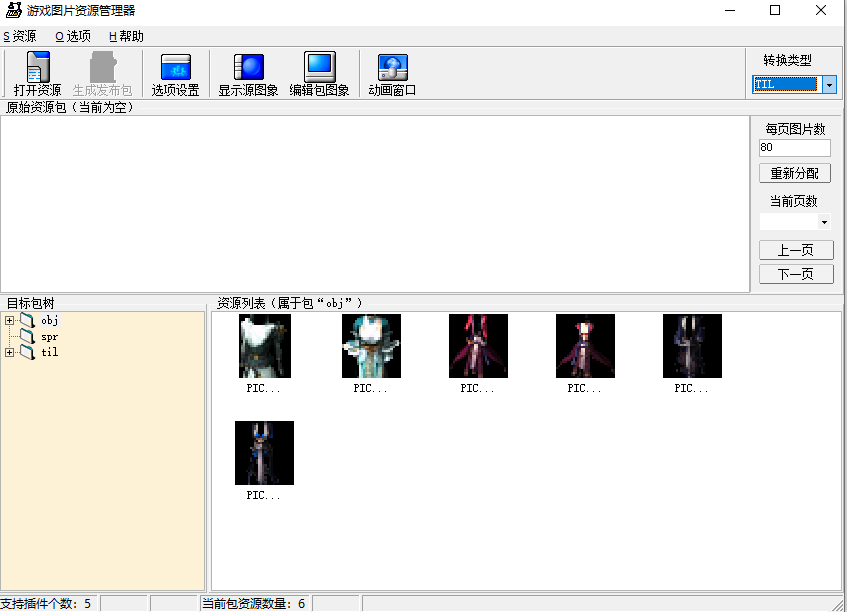Select the first white-robed sprite thumbnail
Screen dimensions: 847x612
[x=265, y=346]
